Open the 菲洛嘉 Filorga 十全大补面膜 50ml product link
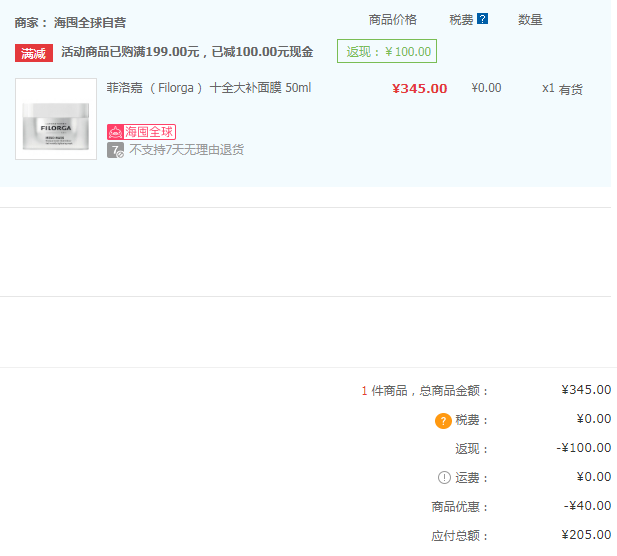Image resolution: width=617 pixels, height=556 pixels. tap(209, 88)
